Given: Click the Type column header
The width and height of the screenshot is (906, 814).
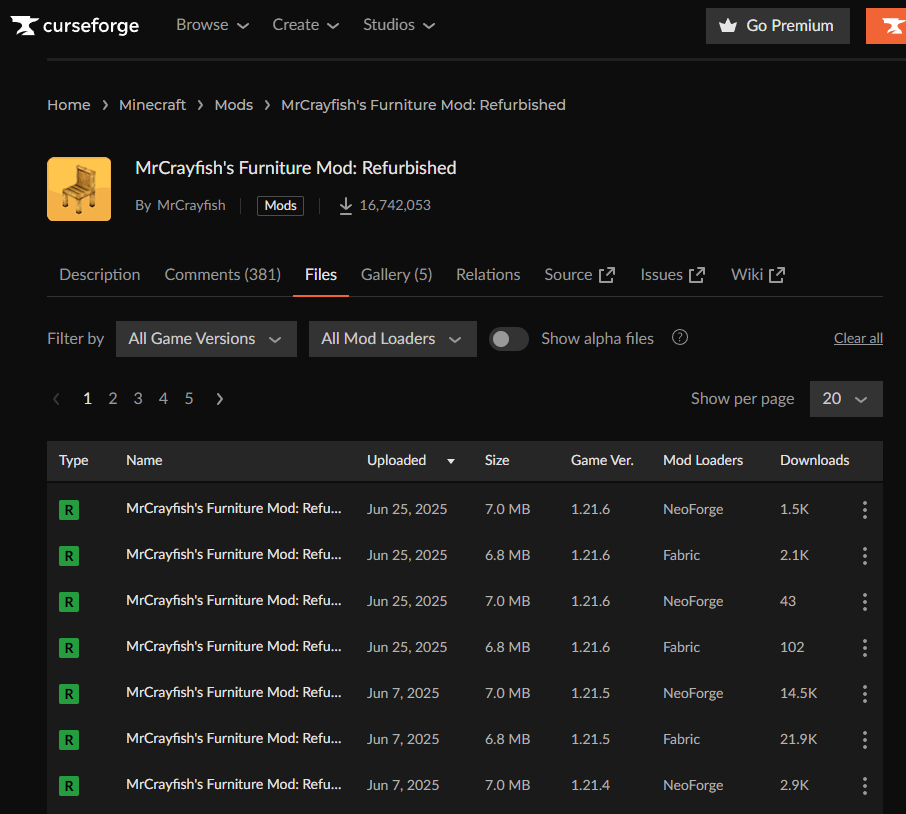Looking at the screenshot, I should click(x=73, y=460).
